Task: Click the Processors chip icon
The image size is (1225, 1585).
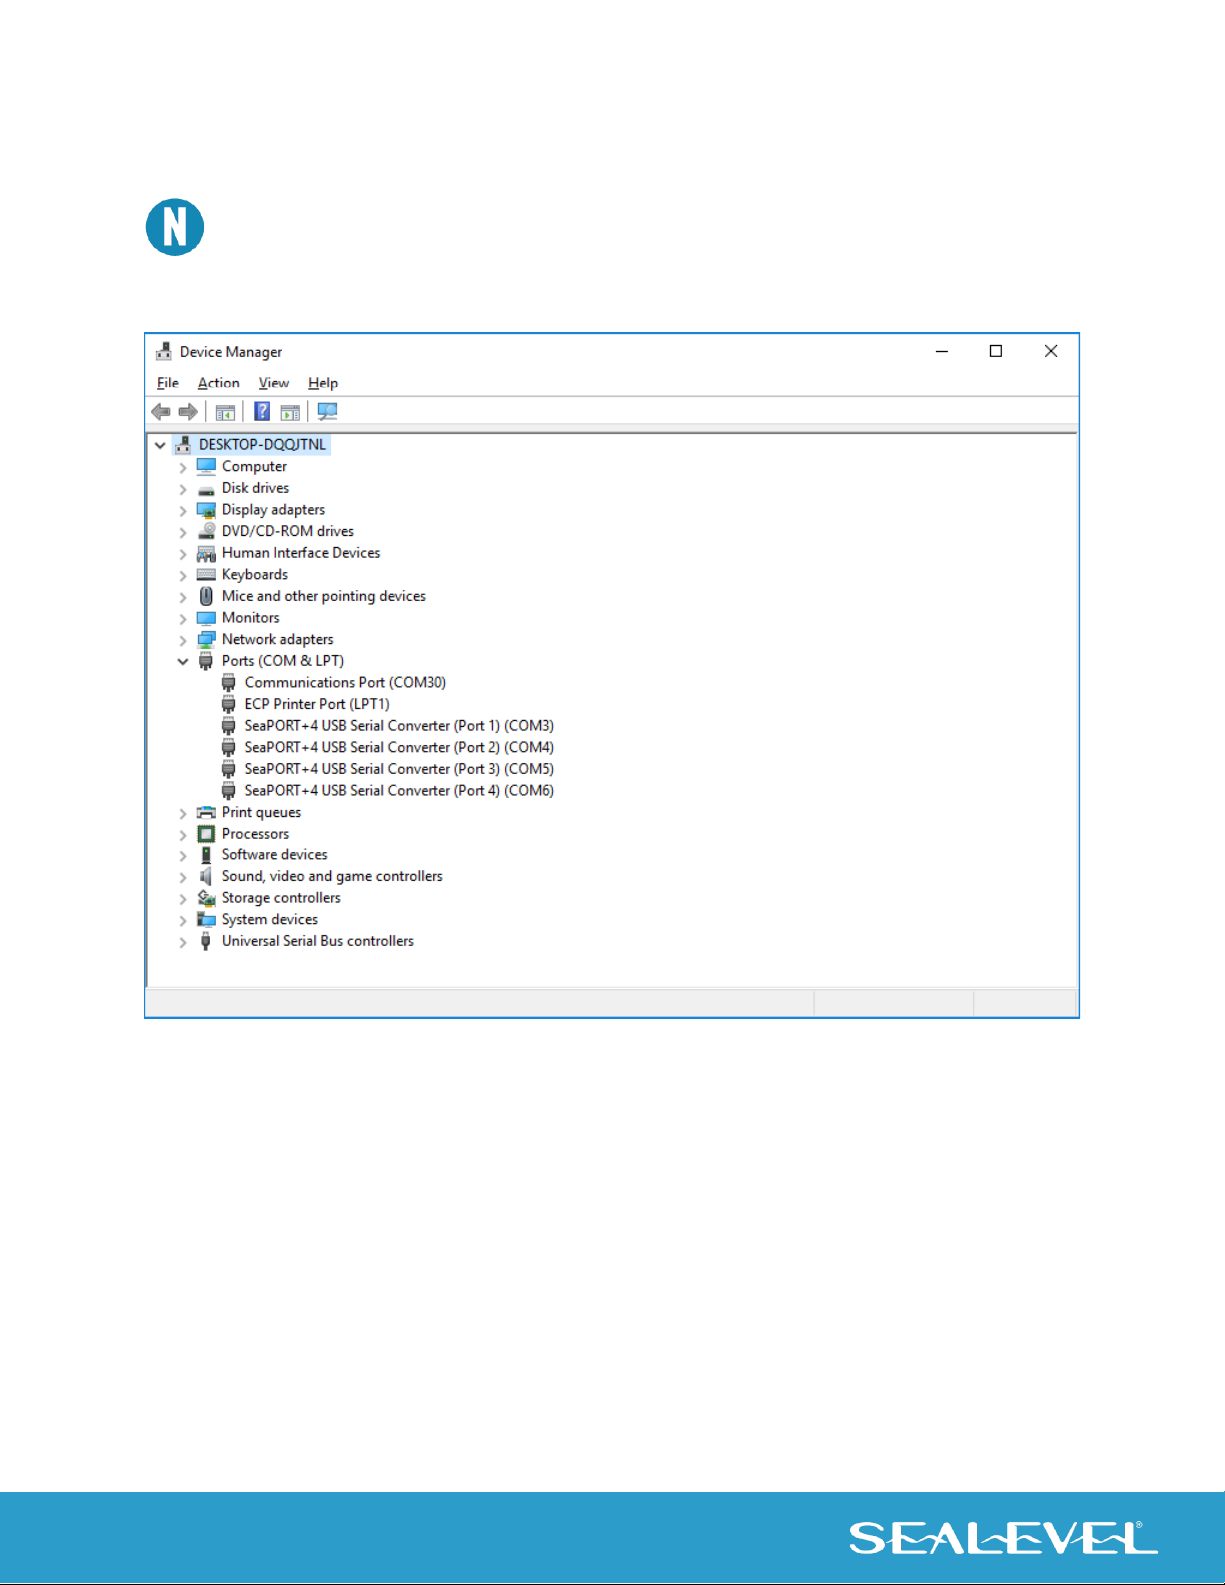Action: [x=206, y=834]
